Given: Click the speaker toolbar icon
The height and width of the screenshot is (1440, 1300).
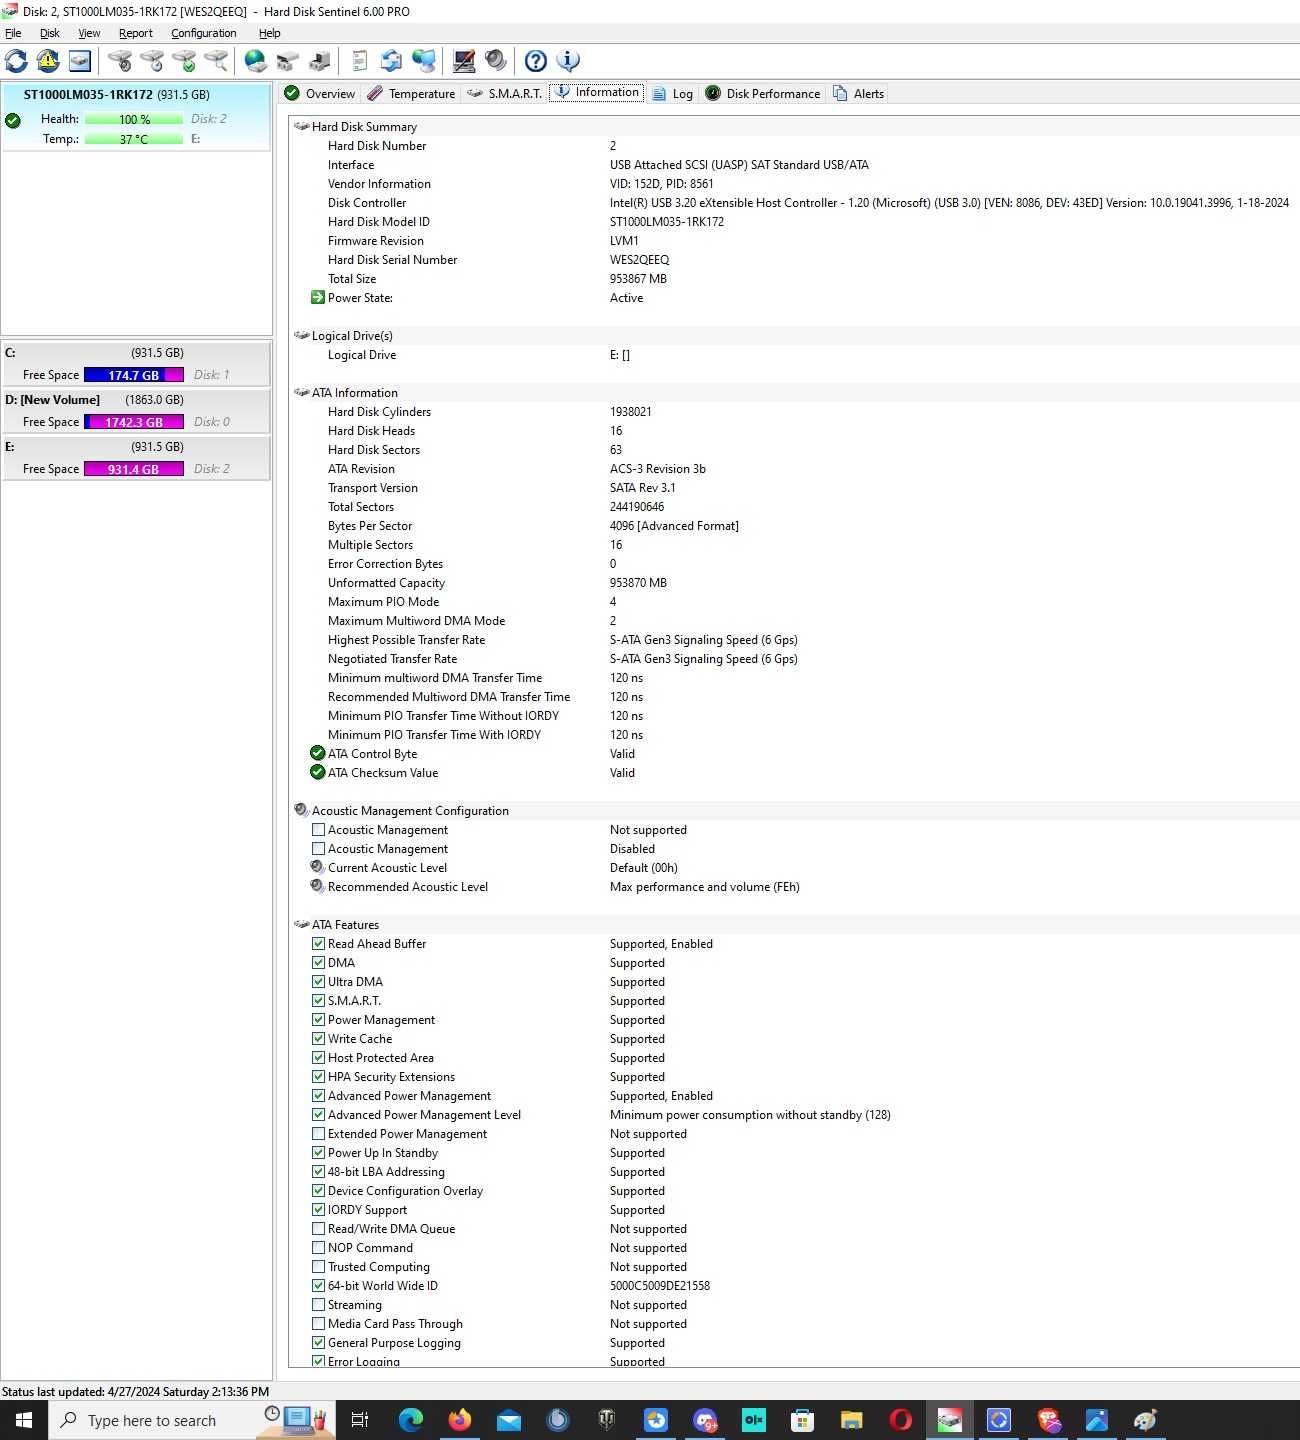Looking at the screenshot, I should coord(496,61).
